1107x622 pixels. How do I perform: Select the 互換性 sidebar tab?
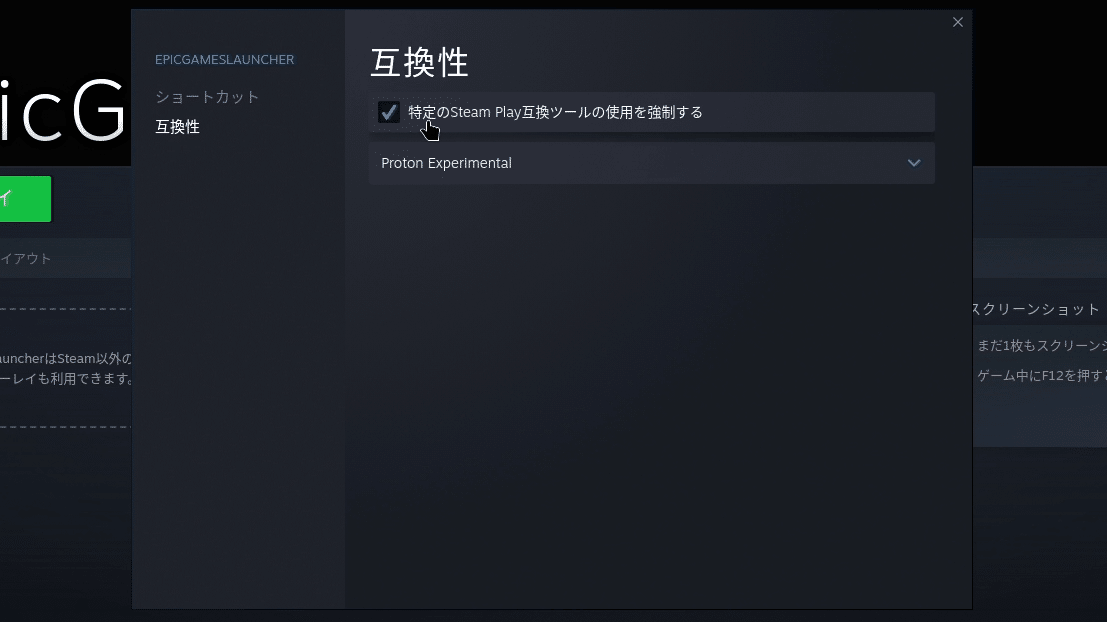point(178,127)
